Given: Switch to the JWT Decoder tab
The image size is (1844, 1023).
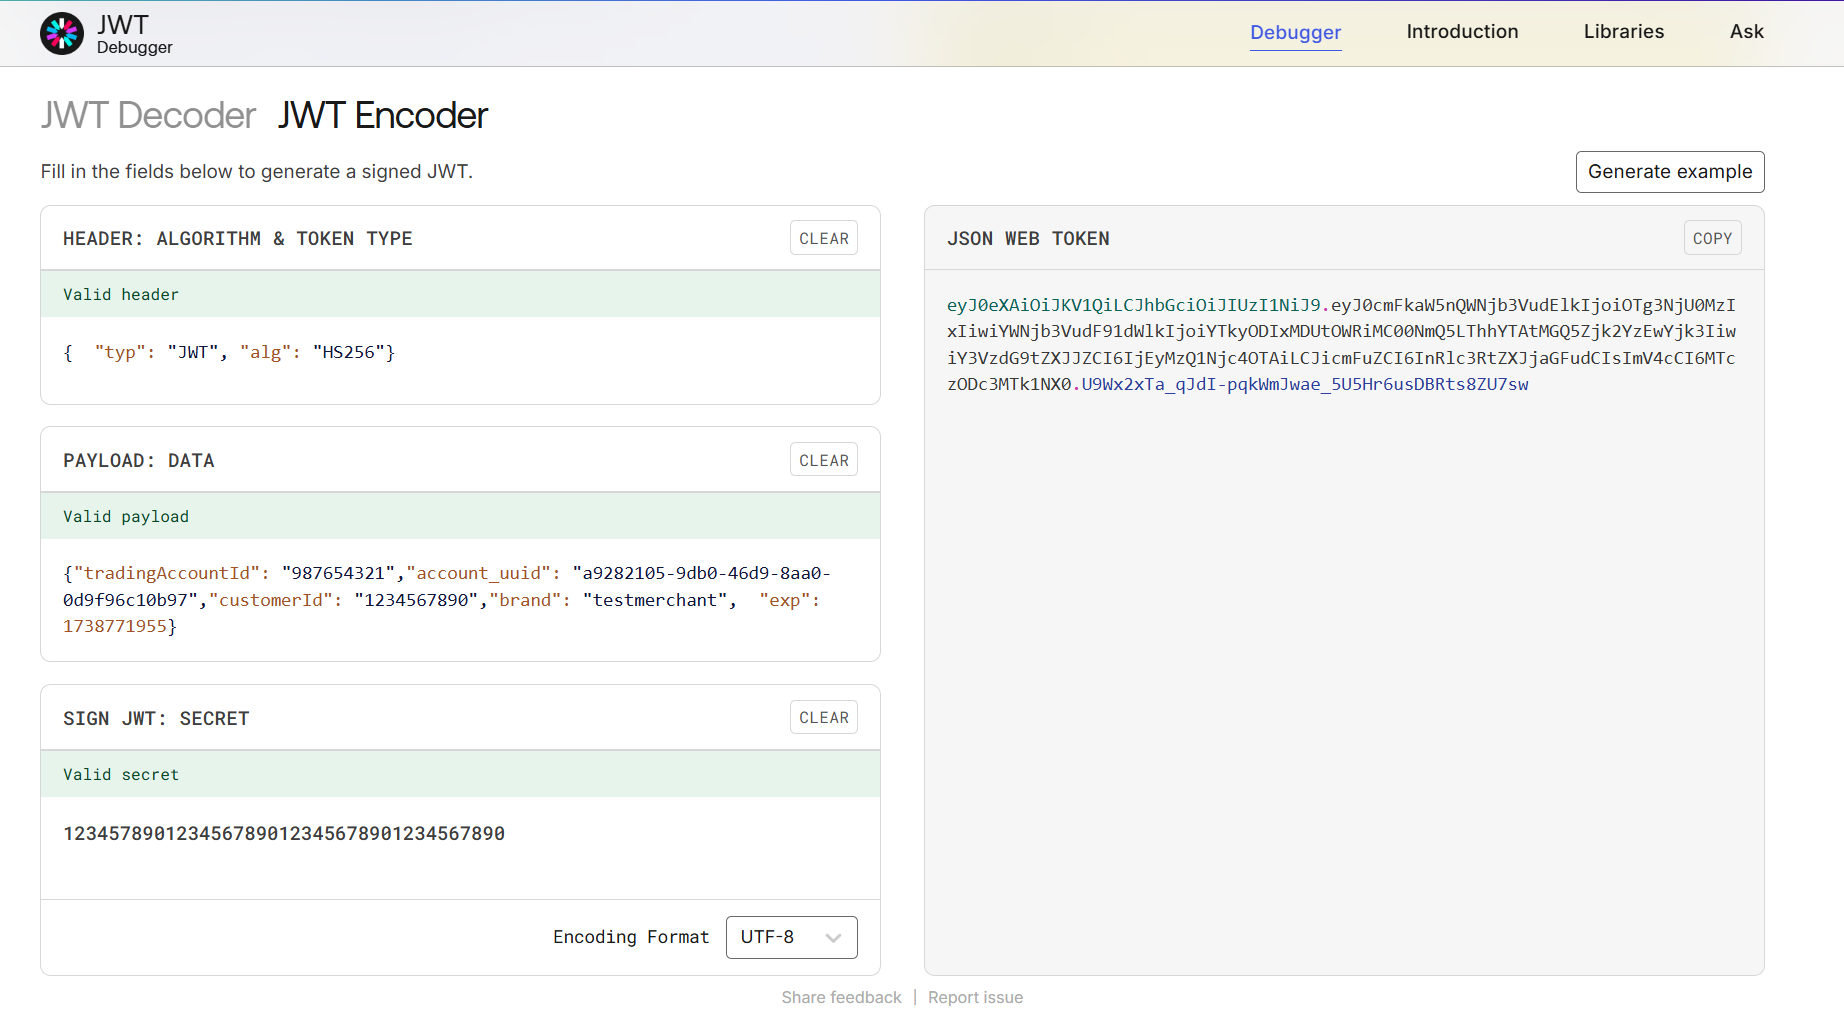Looking at the screenshot, I should point(148,116).
